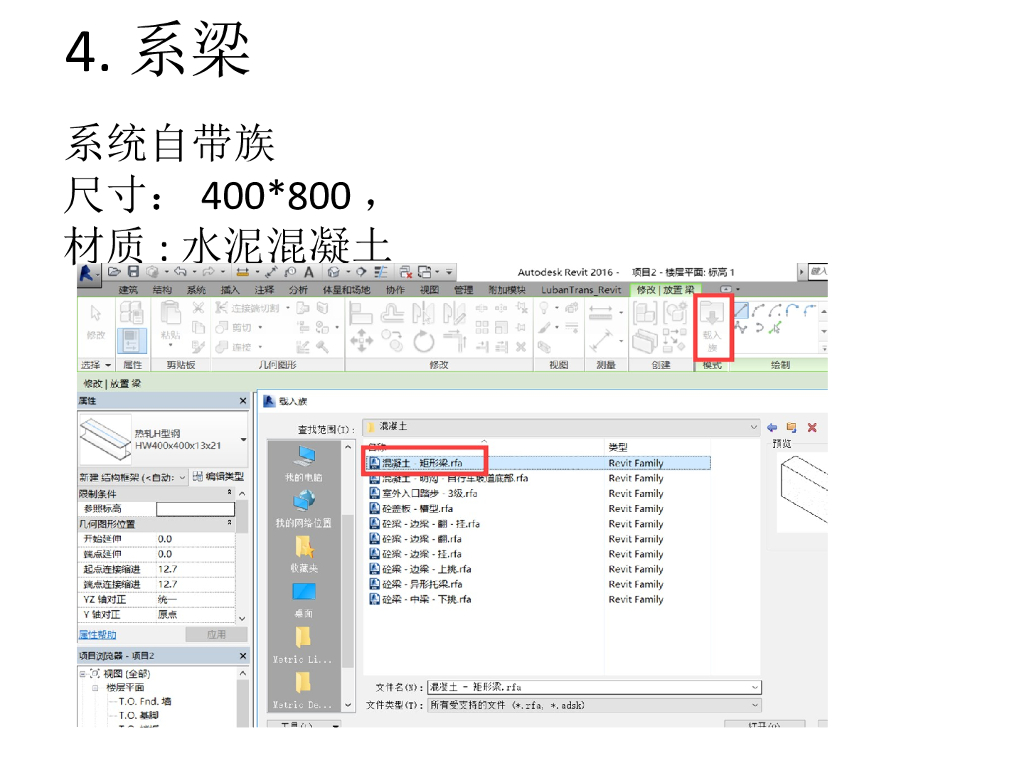The image size is (1024, 768).
Task: Open the 管理 ribbon tab
Action: (463, 289)
